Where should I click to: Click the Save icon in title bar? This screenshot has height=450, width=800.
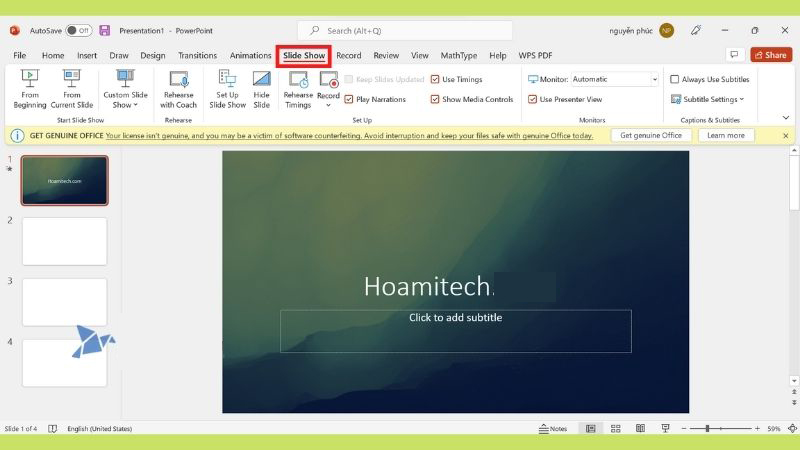point(104,30)
